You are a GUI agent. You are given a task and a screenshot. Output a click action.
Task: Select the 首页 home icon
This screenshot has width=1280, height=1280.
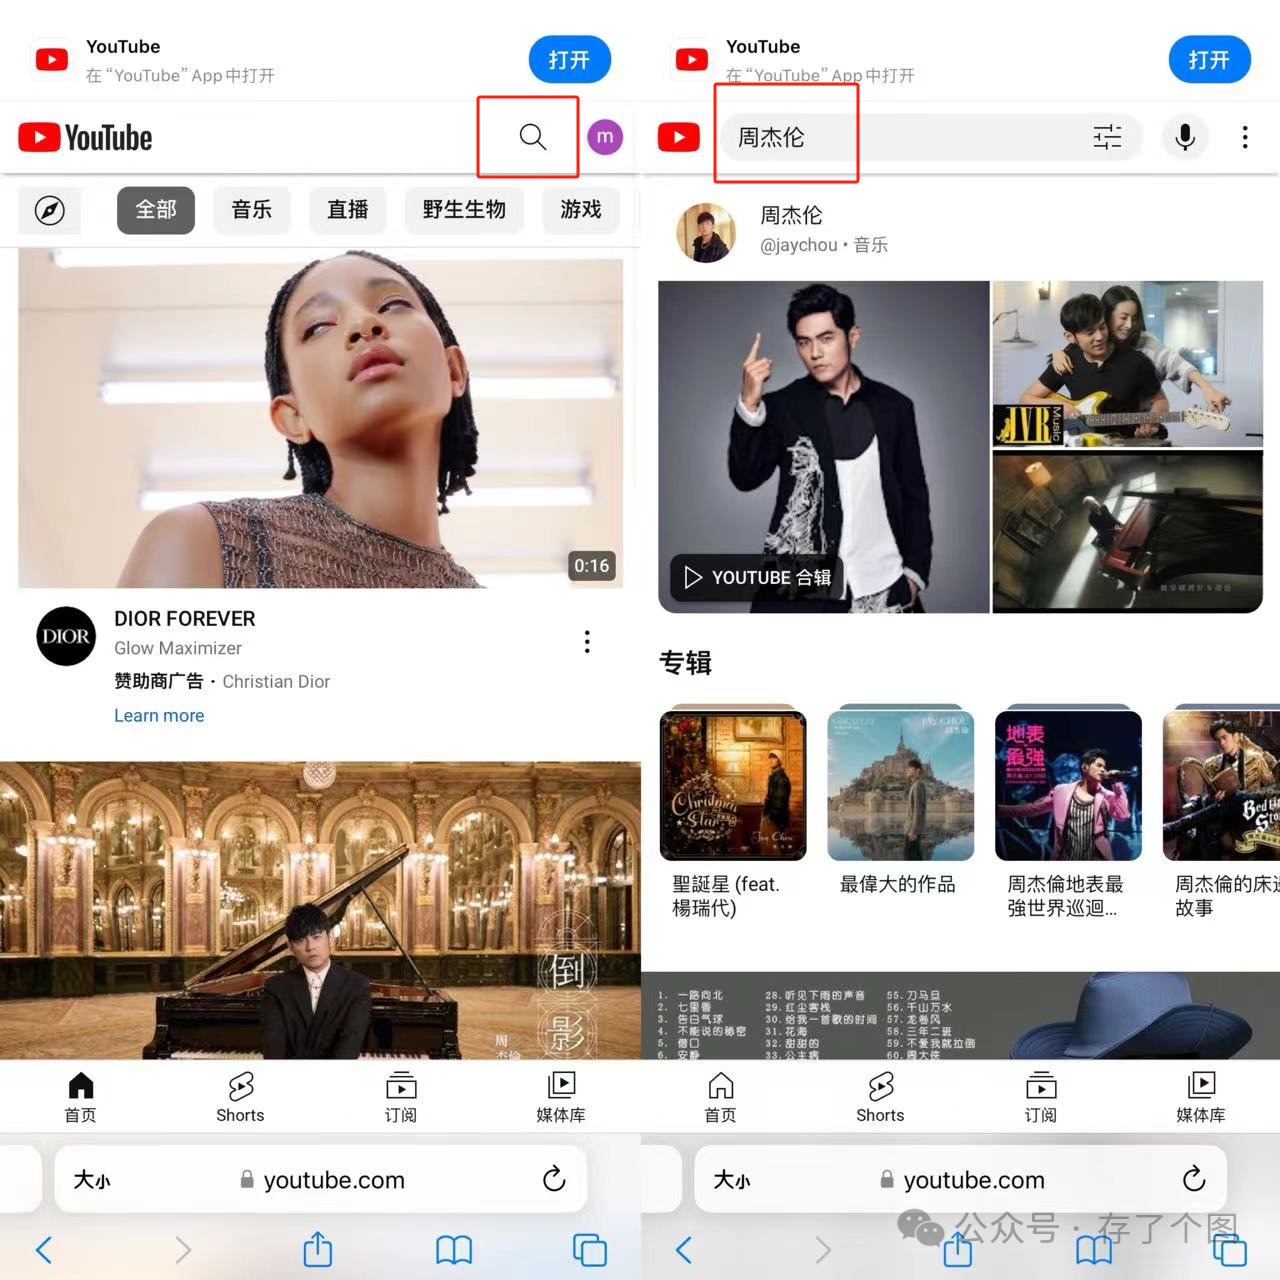[x=80, y=1096]
